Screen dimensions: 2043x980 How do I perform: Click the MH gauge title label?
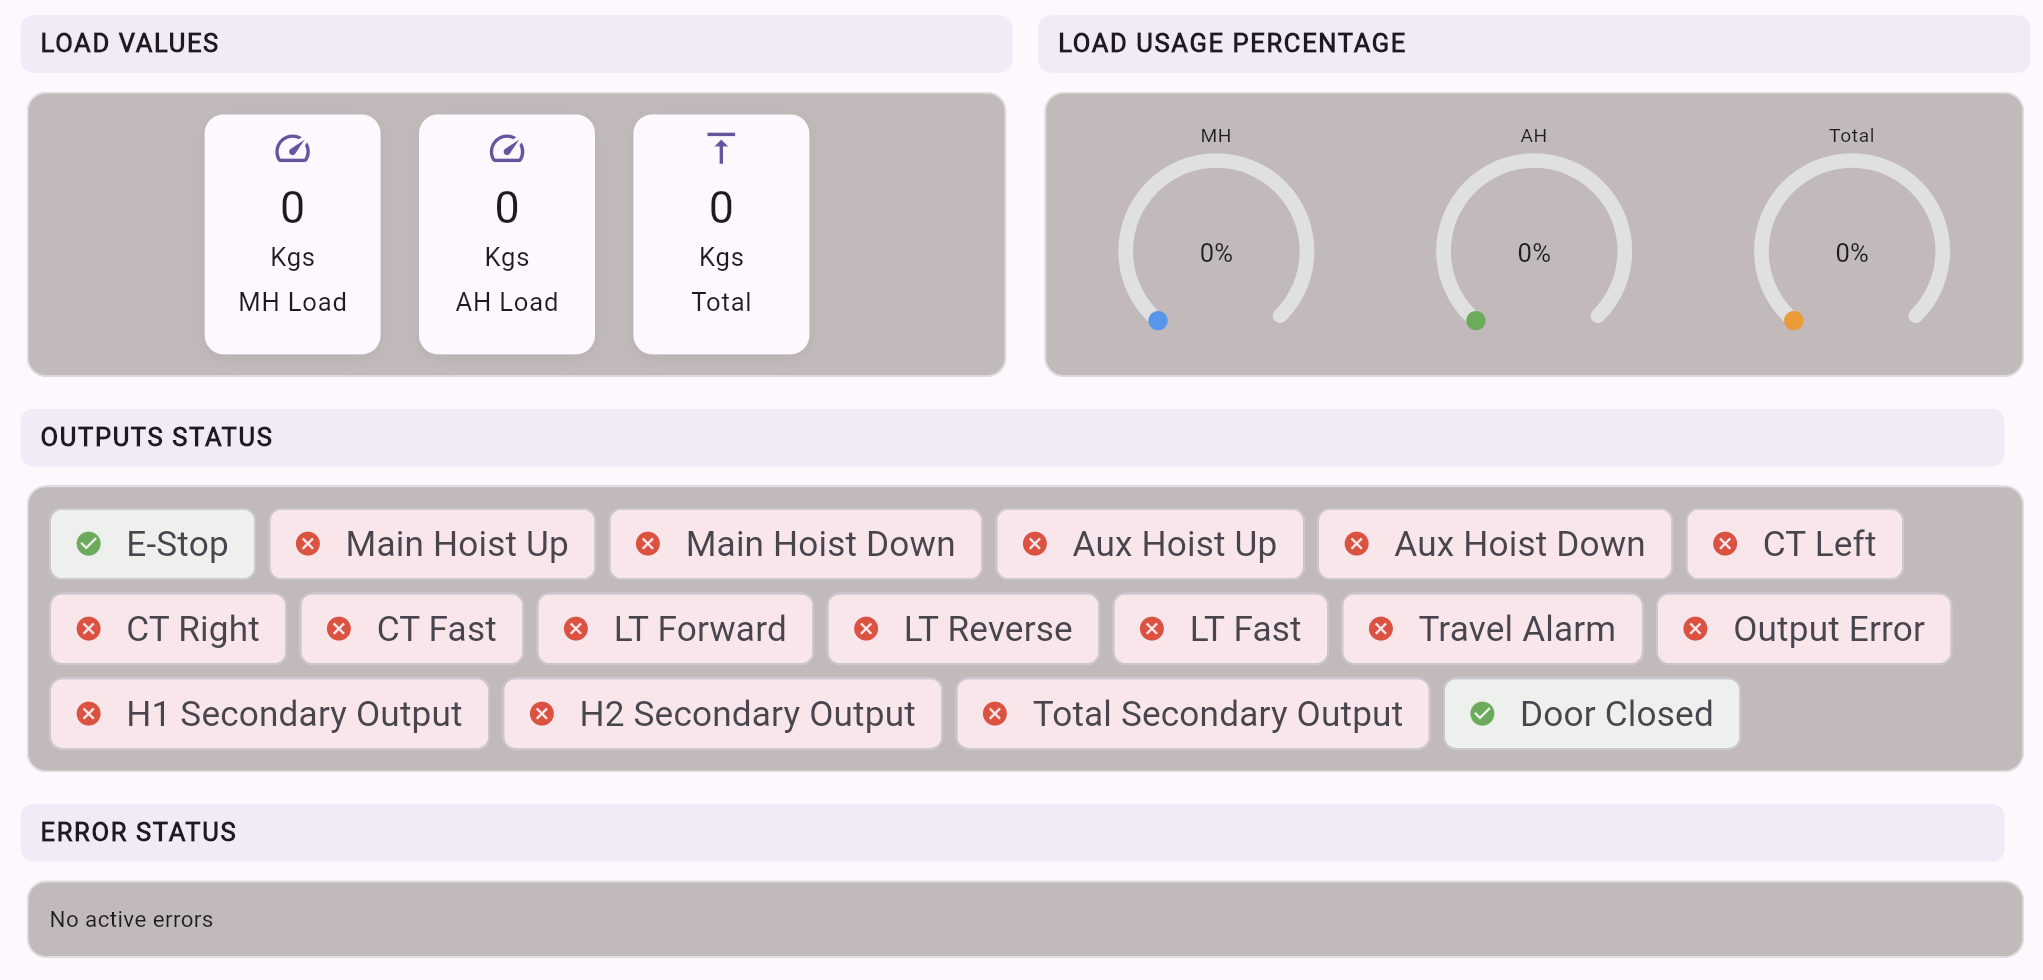(1216, 135)
